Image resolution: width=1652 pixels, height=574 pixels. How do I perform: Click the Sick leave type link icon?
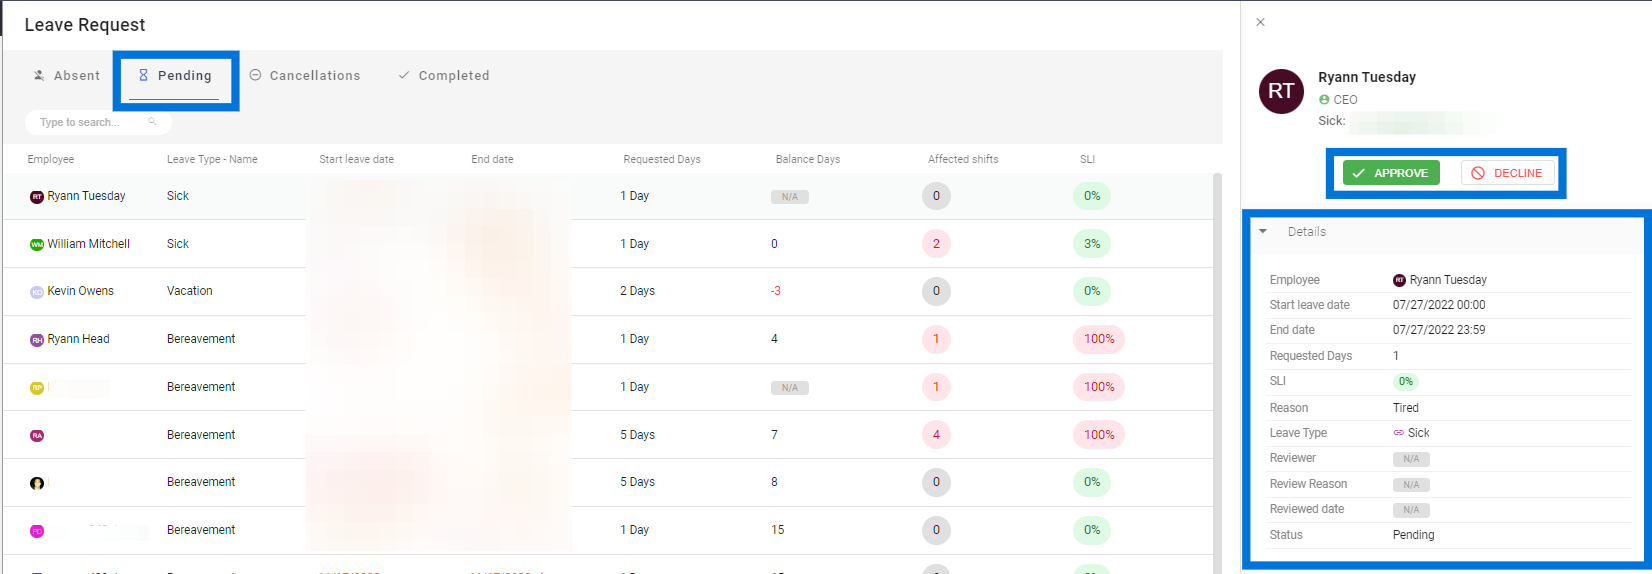[x=1399, y=433]
